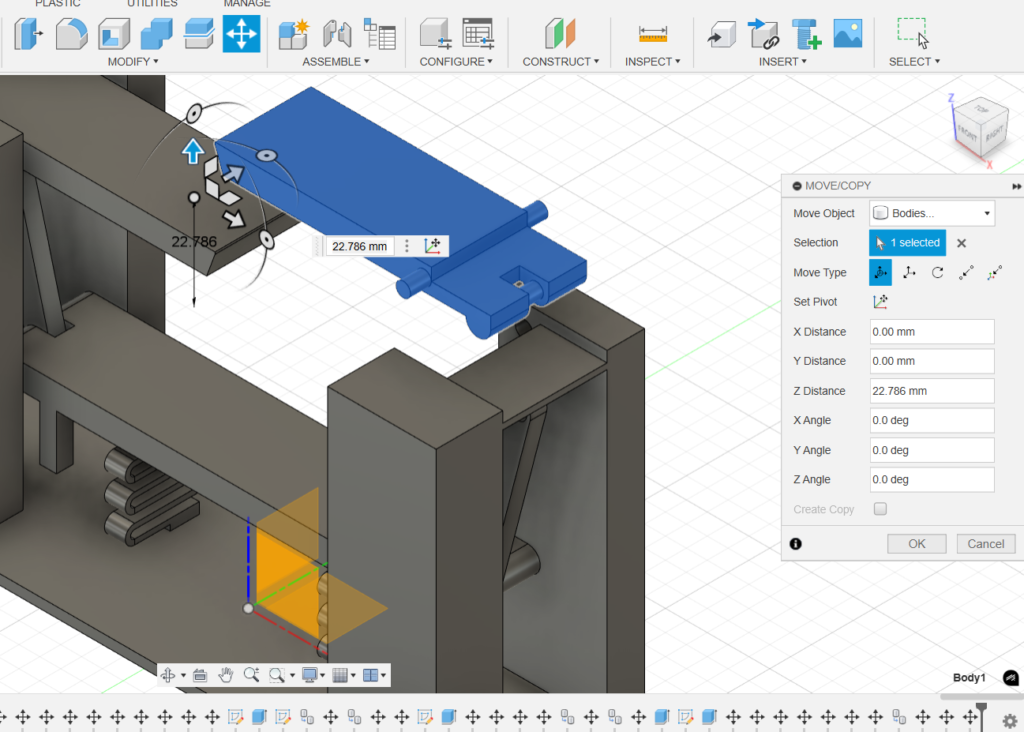The image size is (1024, 732).
Task: Select the Pan hand tool
Action: [x=225, y=675]
